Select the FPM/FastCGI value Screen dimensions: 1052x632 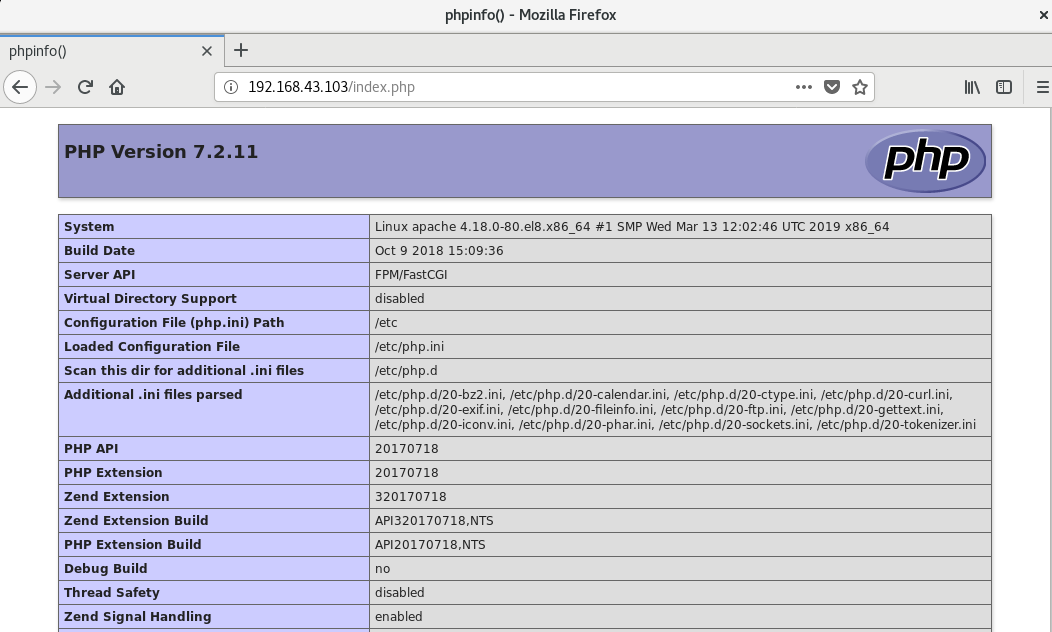point(411,275)
